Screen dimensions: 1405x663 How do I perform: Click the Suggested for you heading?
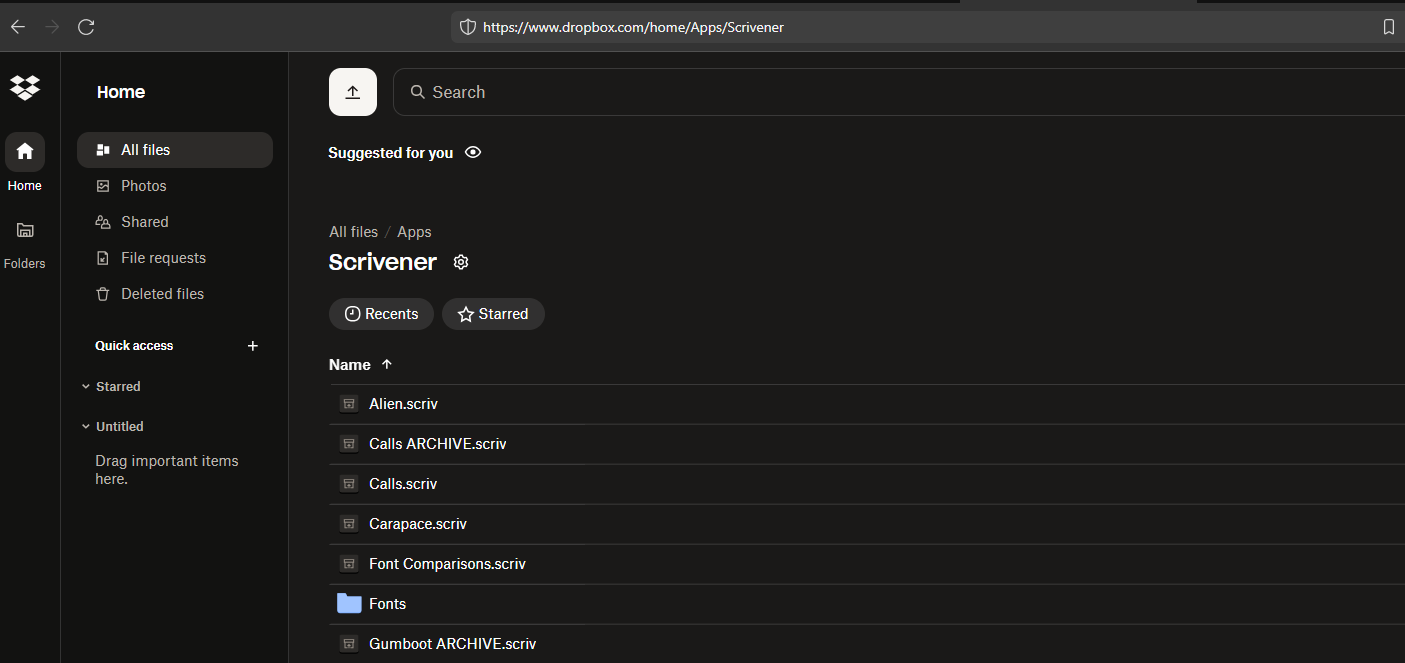coord(391,153)
